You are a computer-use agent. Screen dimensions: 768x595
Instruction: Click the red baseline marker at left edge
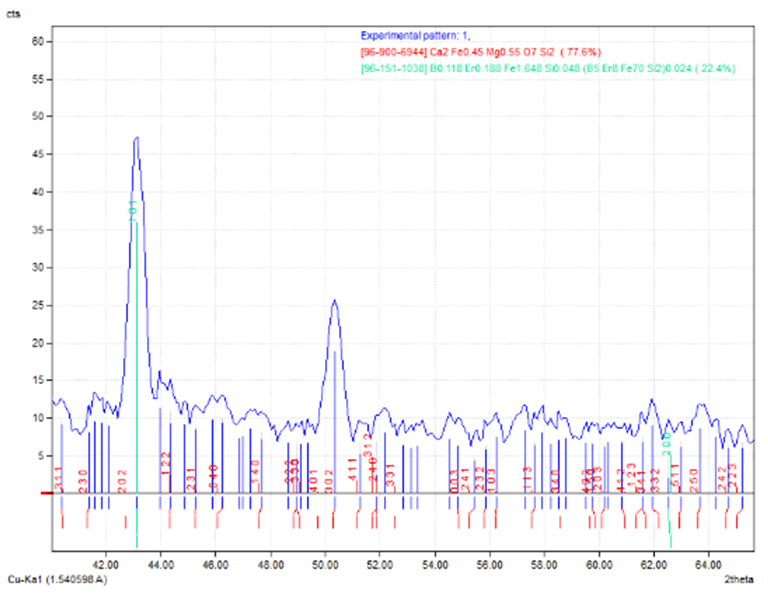(x=44, y=493)
